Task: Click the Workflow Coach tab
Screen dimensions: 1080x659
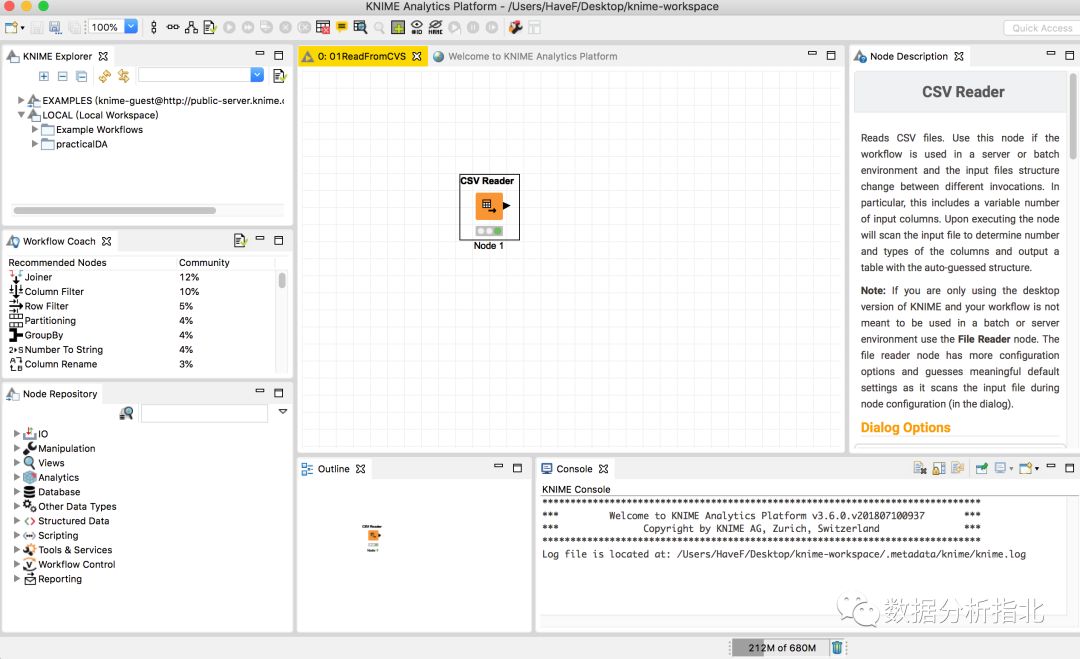Action: pyautogui.click(x=59, y=241)
